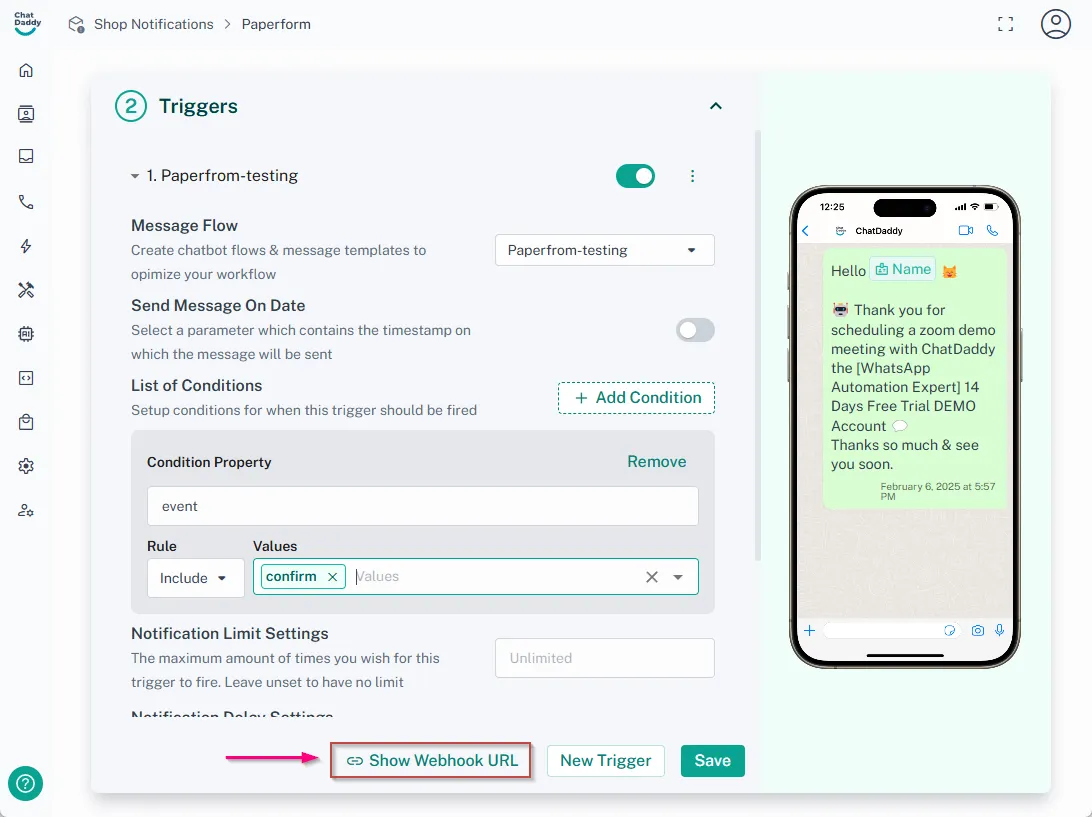Viewport: 1092px width, 817px height.
Task: Open the Paperfrom-testing message flow dropdown
Action: (604, 250)
